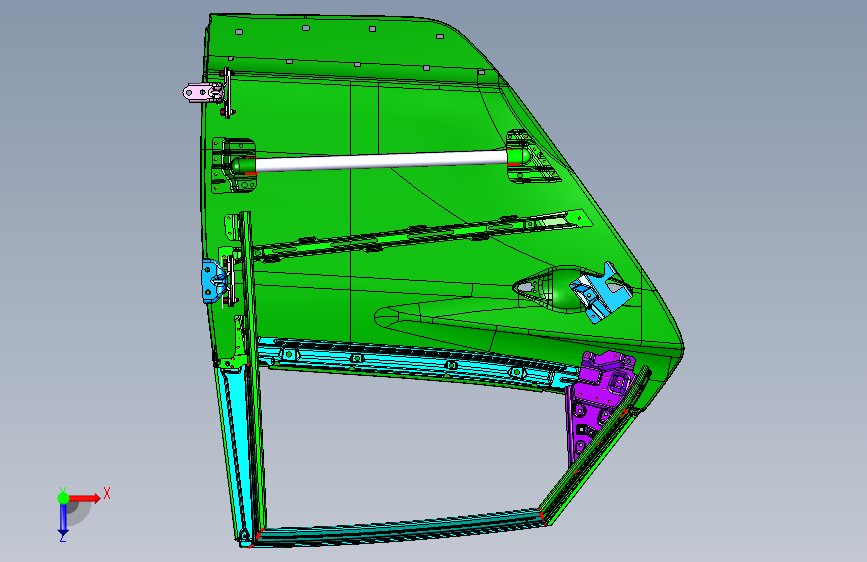Viewport: 867px width, 562px height.
Task: Click the blue latch bracket on the left edge
Action: tap(212, 282)
